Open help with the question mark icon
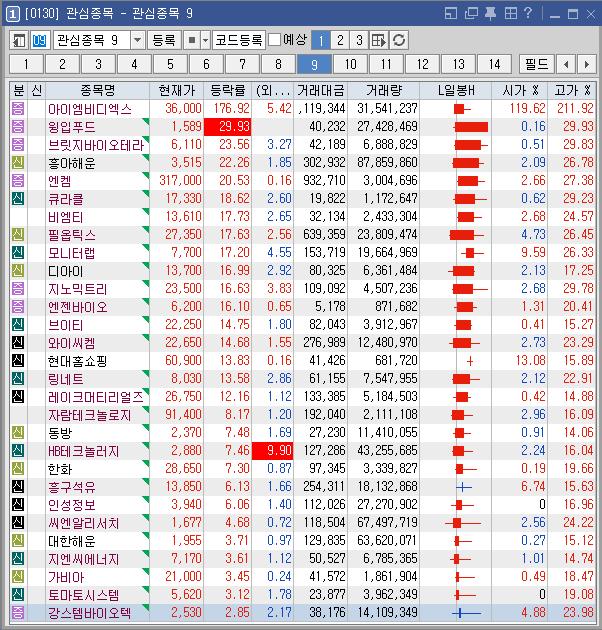 click(528, 13)
